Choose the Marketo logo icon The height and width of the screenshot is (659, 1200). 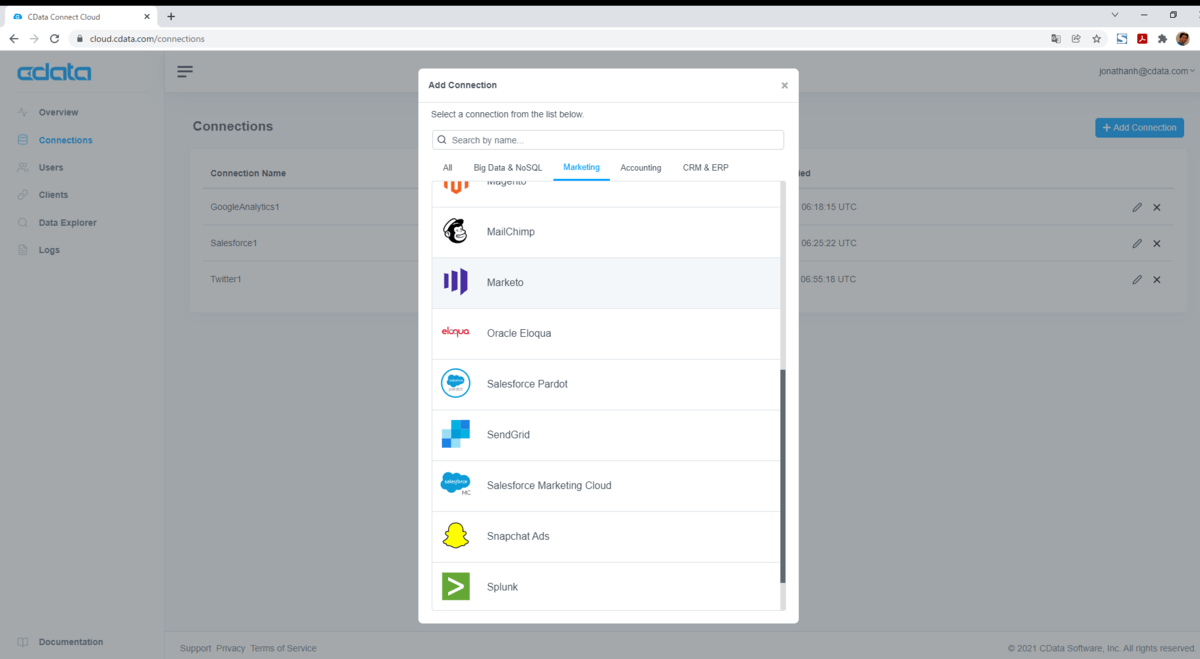click(x=455, y=282)
